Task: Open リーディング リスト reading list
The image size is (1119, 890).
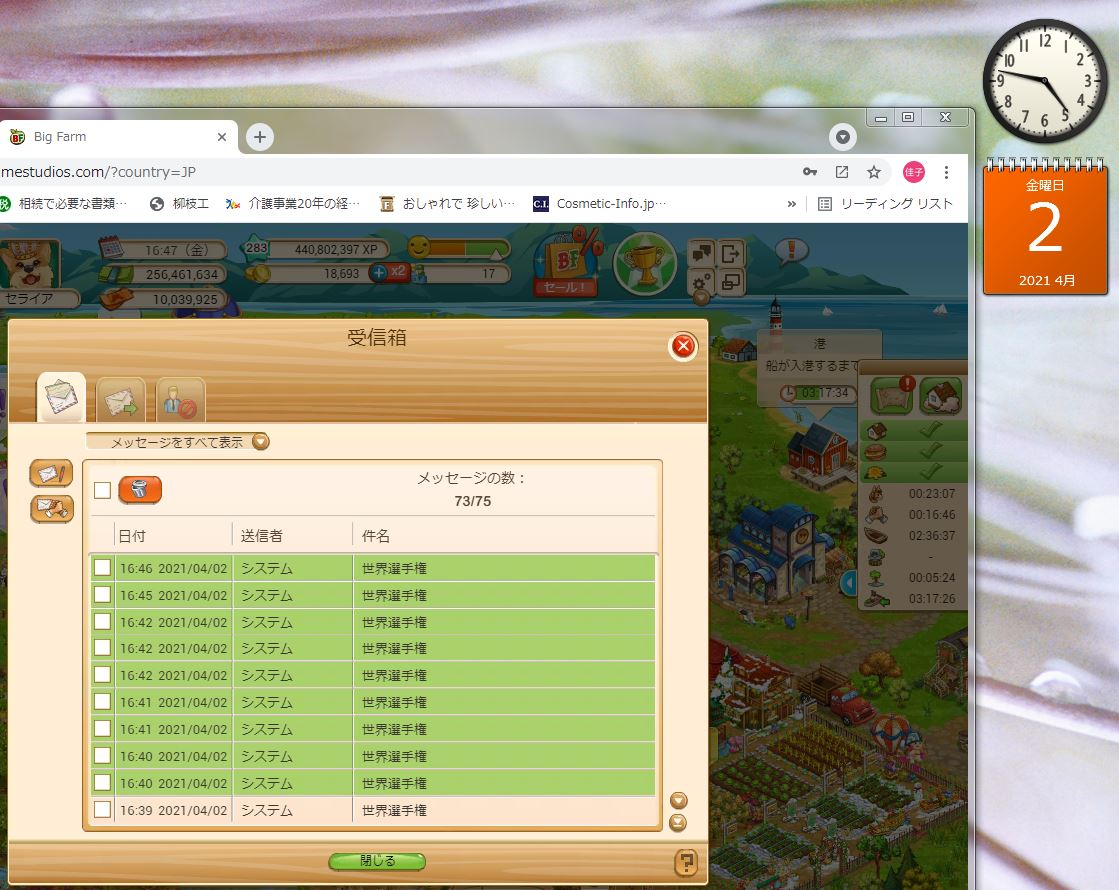Action: pyautogui.click(x=886, y=204)
